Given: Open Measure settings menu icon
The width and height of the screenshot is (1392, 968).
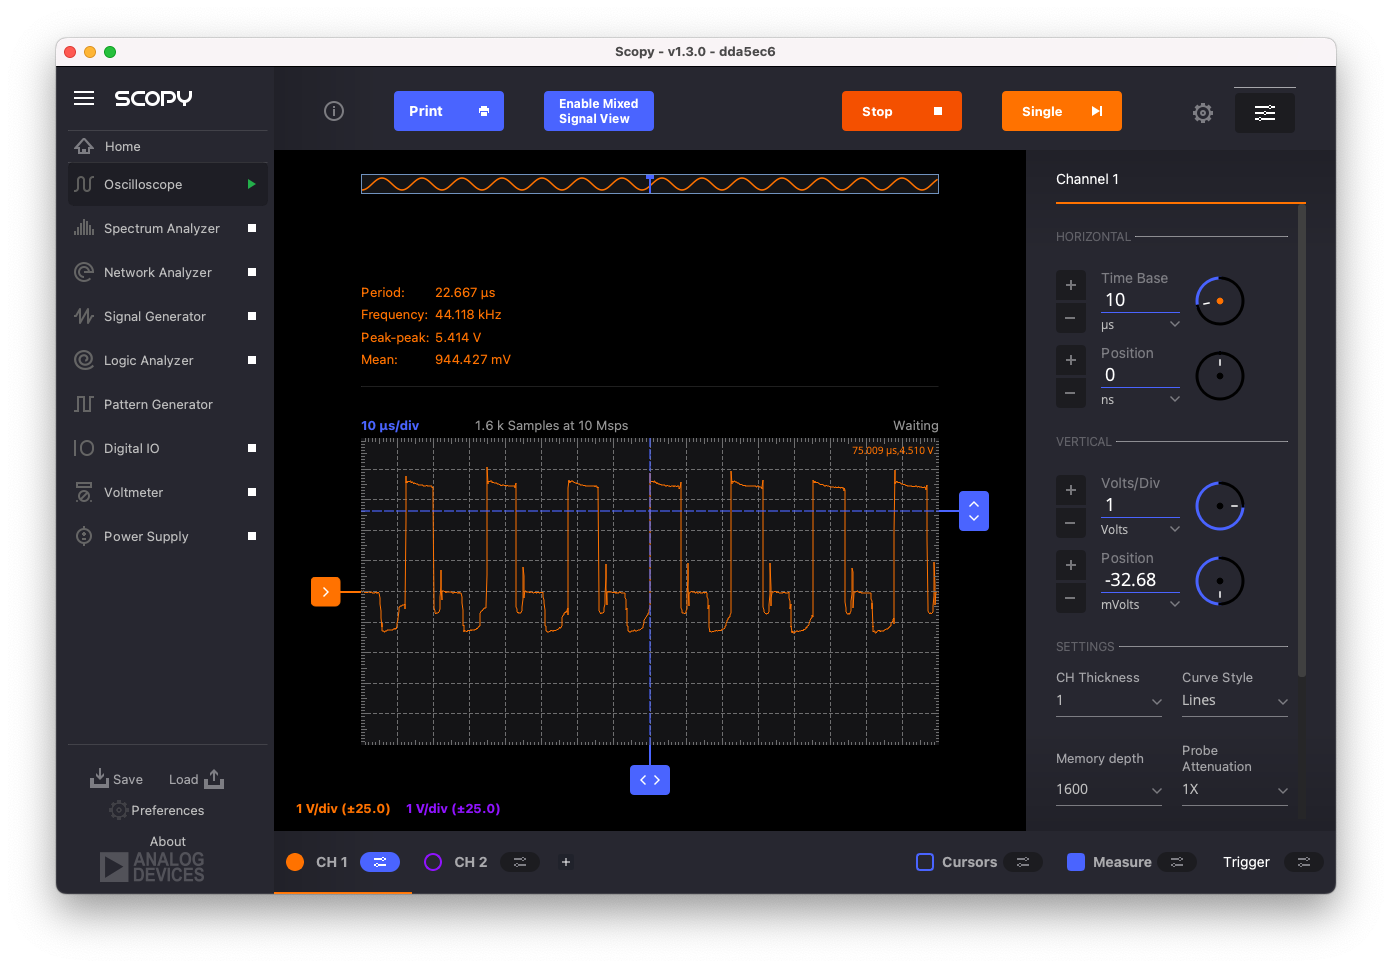Looking at the screenshot, I should click(x=1177, y=862).
